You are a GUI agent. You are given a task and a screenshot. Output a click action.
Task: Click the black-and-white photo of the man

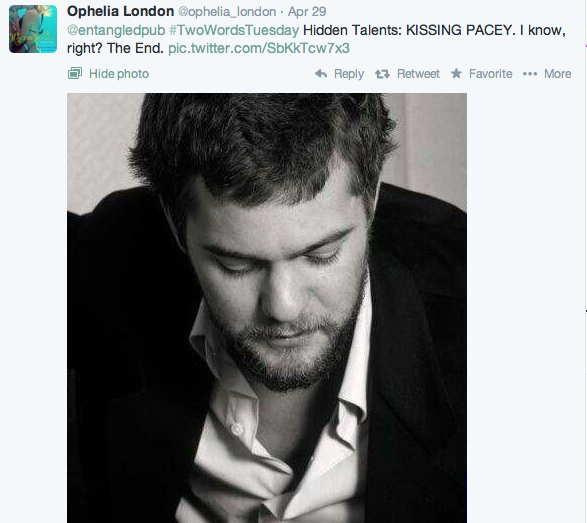[267, 308]
